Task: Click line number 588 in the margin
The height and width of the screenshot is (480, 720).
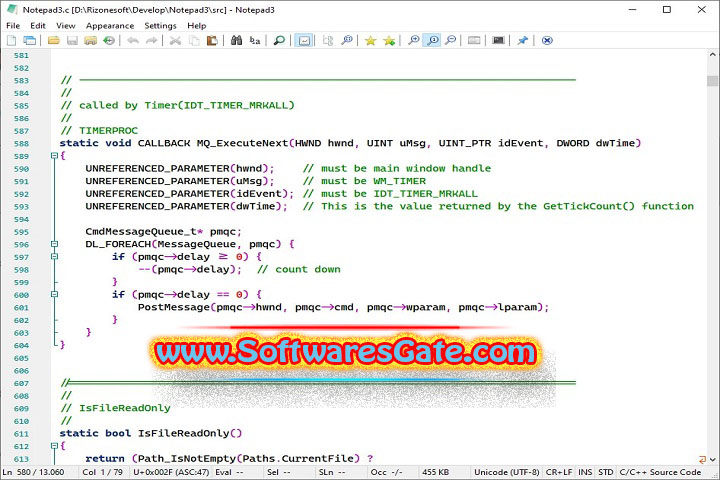Action: point(21,143)
